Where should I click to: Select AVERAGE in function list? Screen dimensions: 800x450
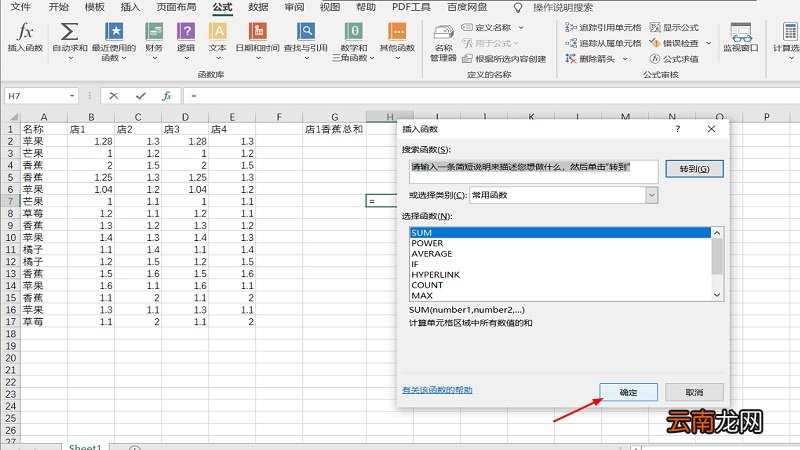click(x=560, y=254)
